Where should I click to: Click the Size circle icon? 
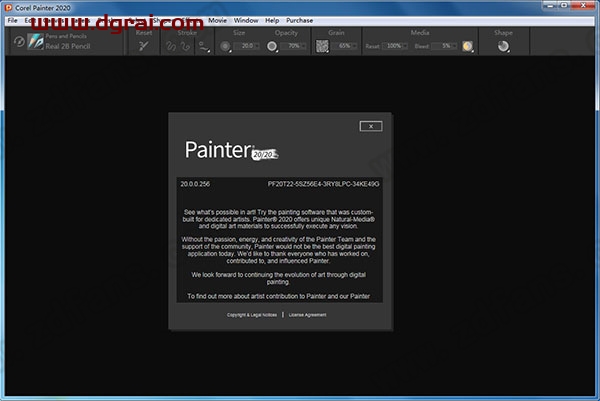tap(226, 46)
